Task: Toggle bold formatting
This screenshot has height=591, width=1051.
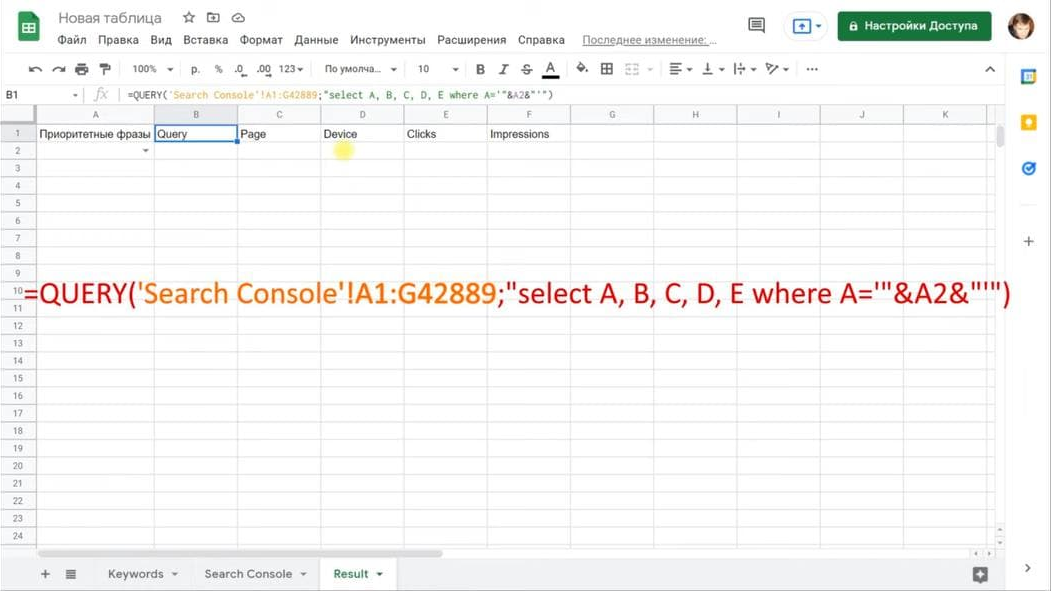Action: 480,69
